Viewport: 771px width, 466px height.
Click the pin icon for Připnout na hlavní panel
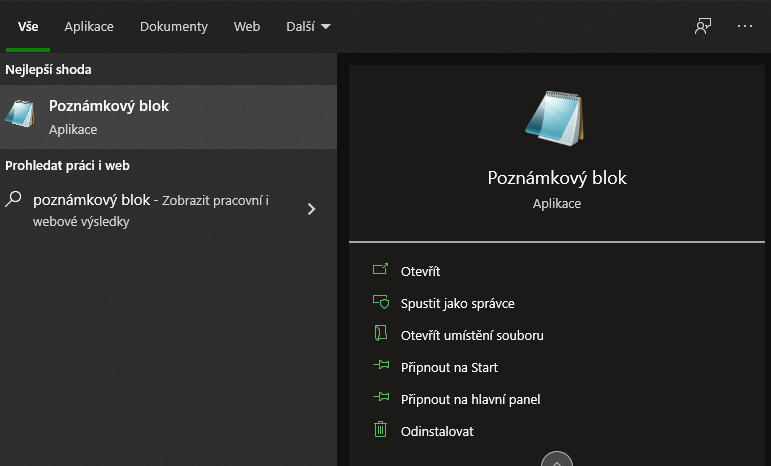(380, 398)
